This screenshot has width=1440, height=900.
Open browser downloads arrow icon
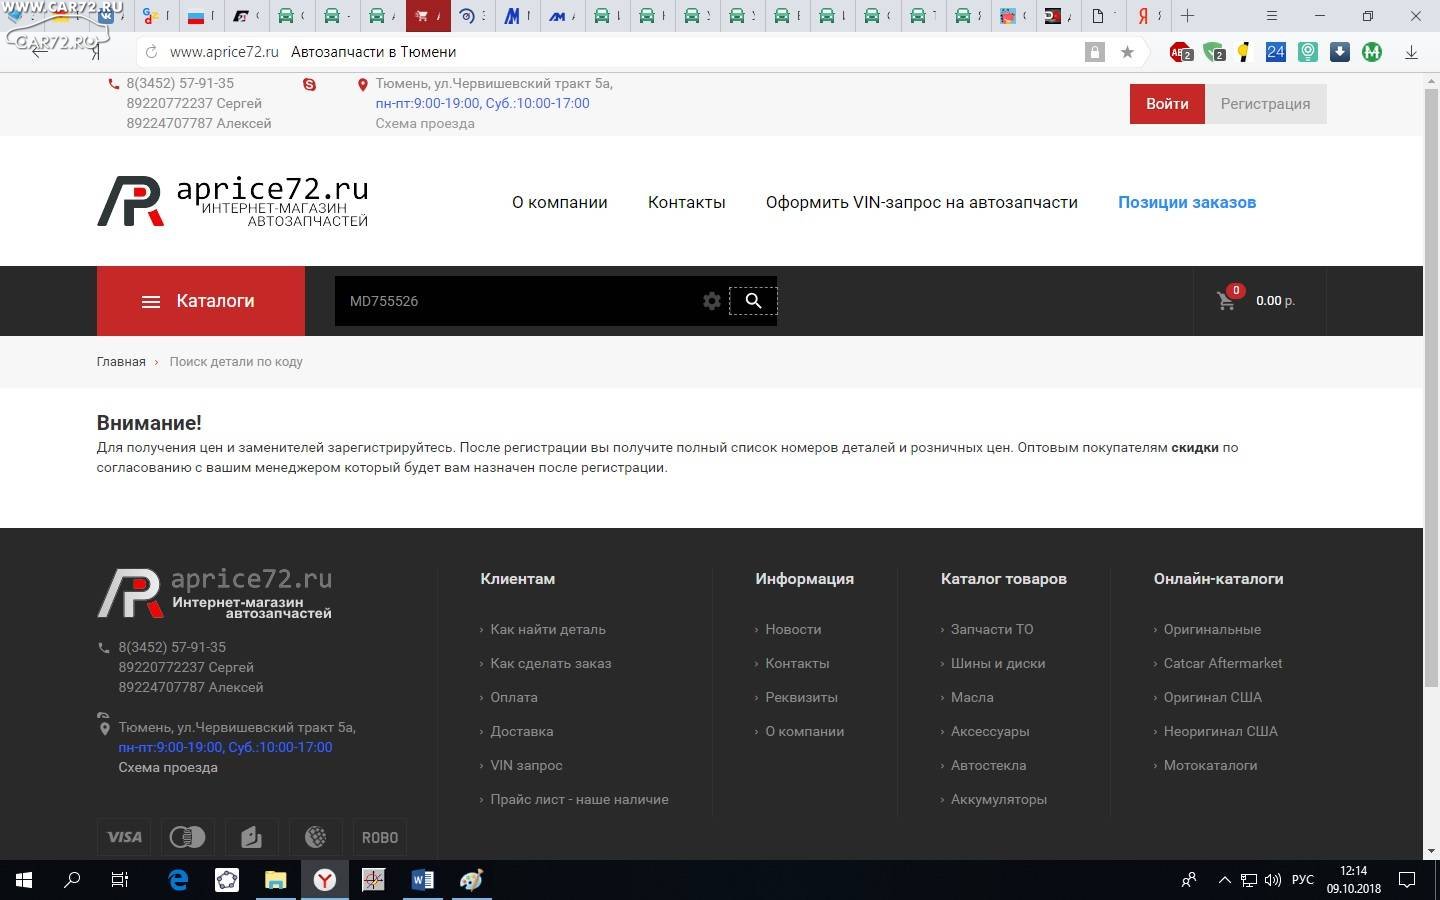[1411, 52]
